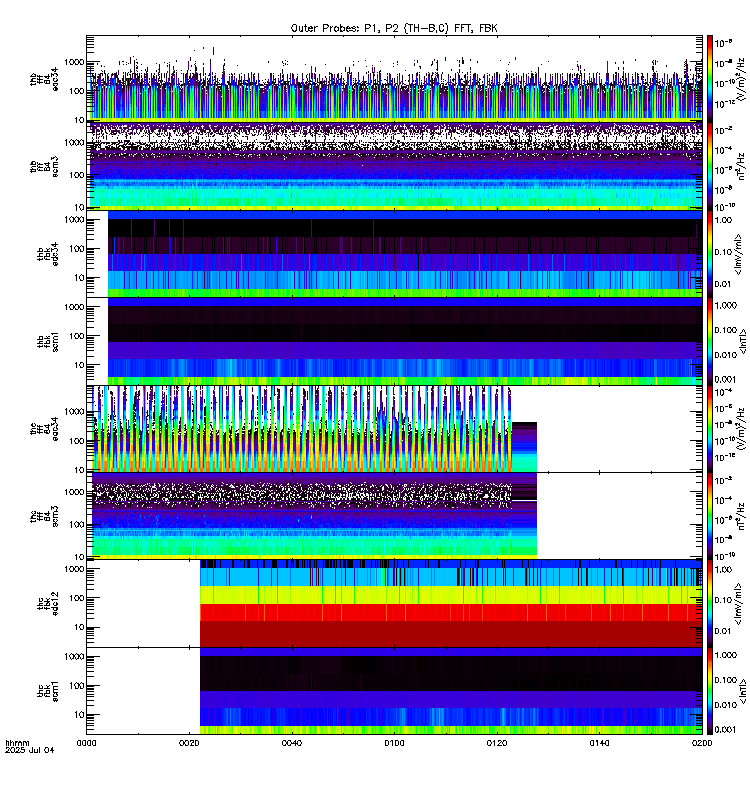Image resolution: width=750 pixels, height=800 pixels.
Task: Select the thb fbk scm1 filter bank panel
Action: pyautogui.click(x=394, y=341)
